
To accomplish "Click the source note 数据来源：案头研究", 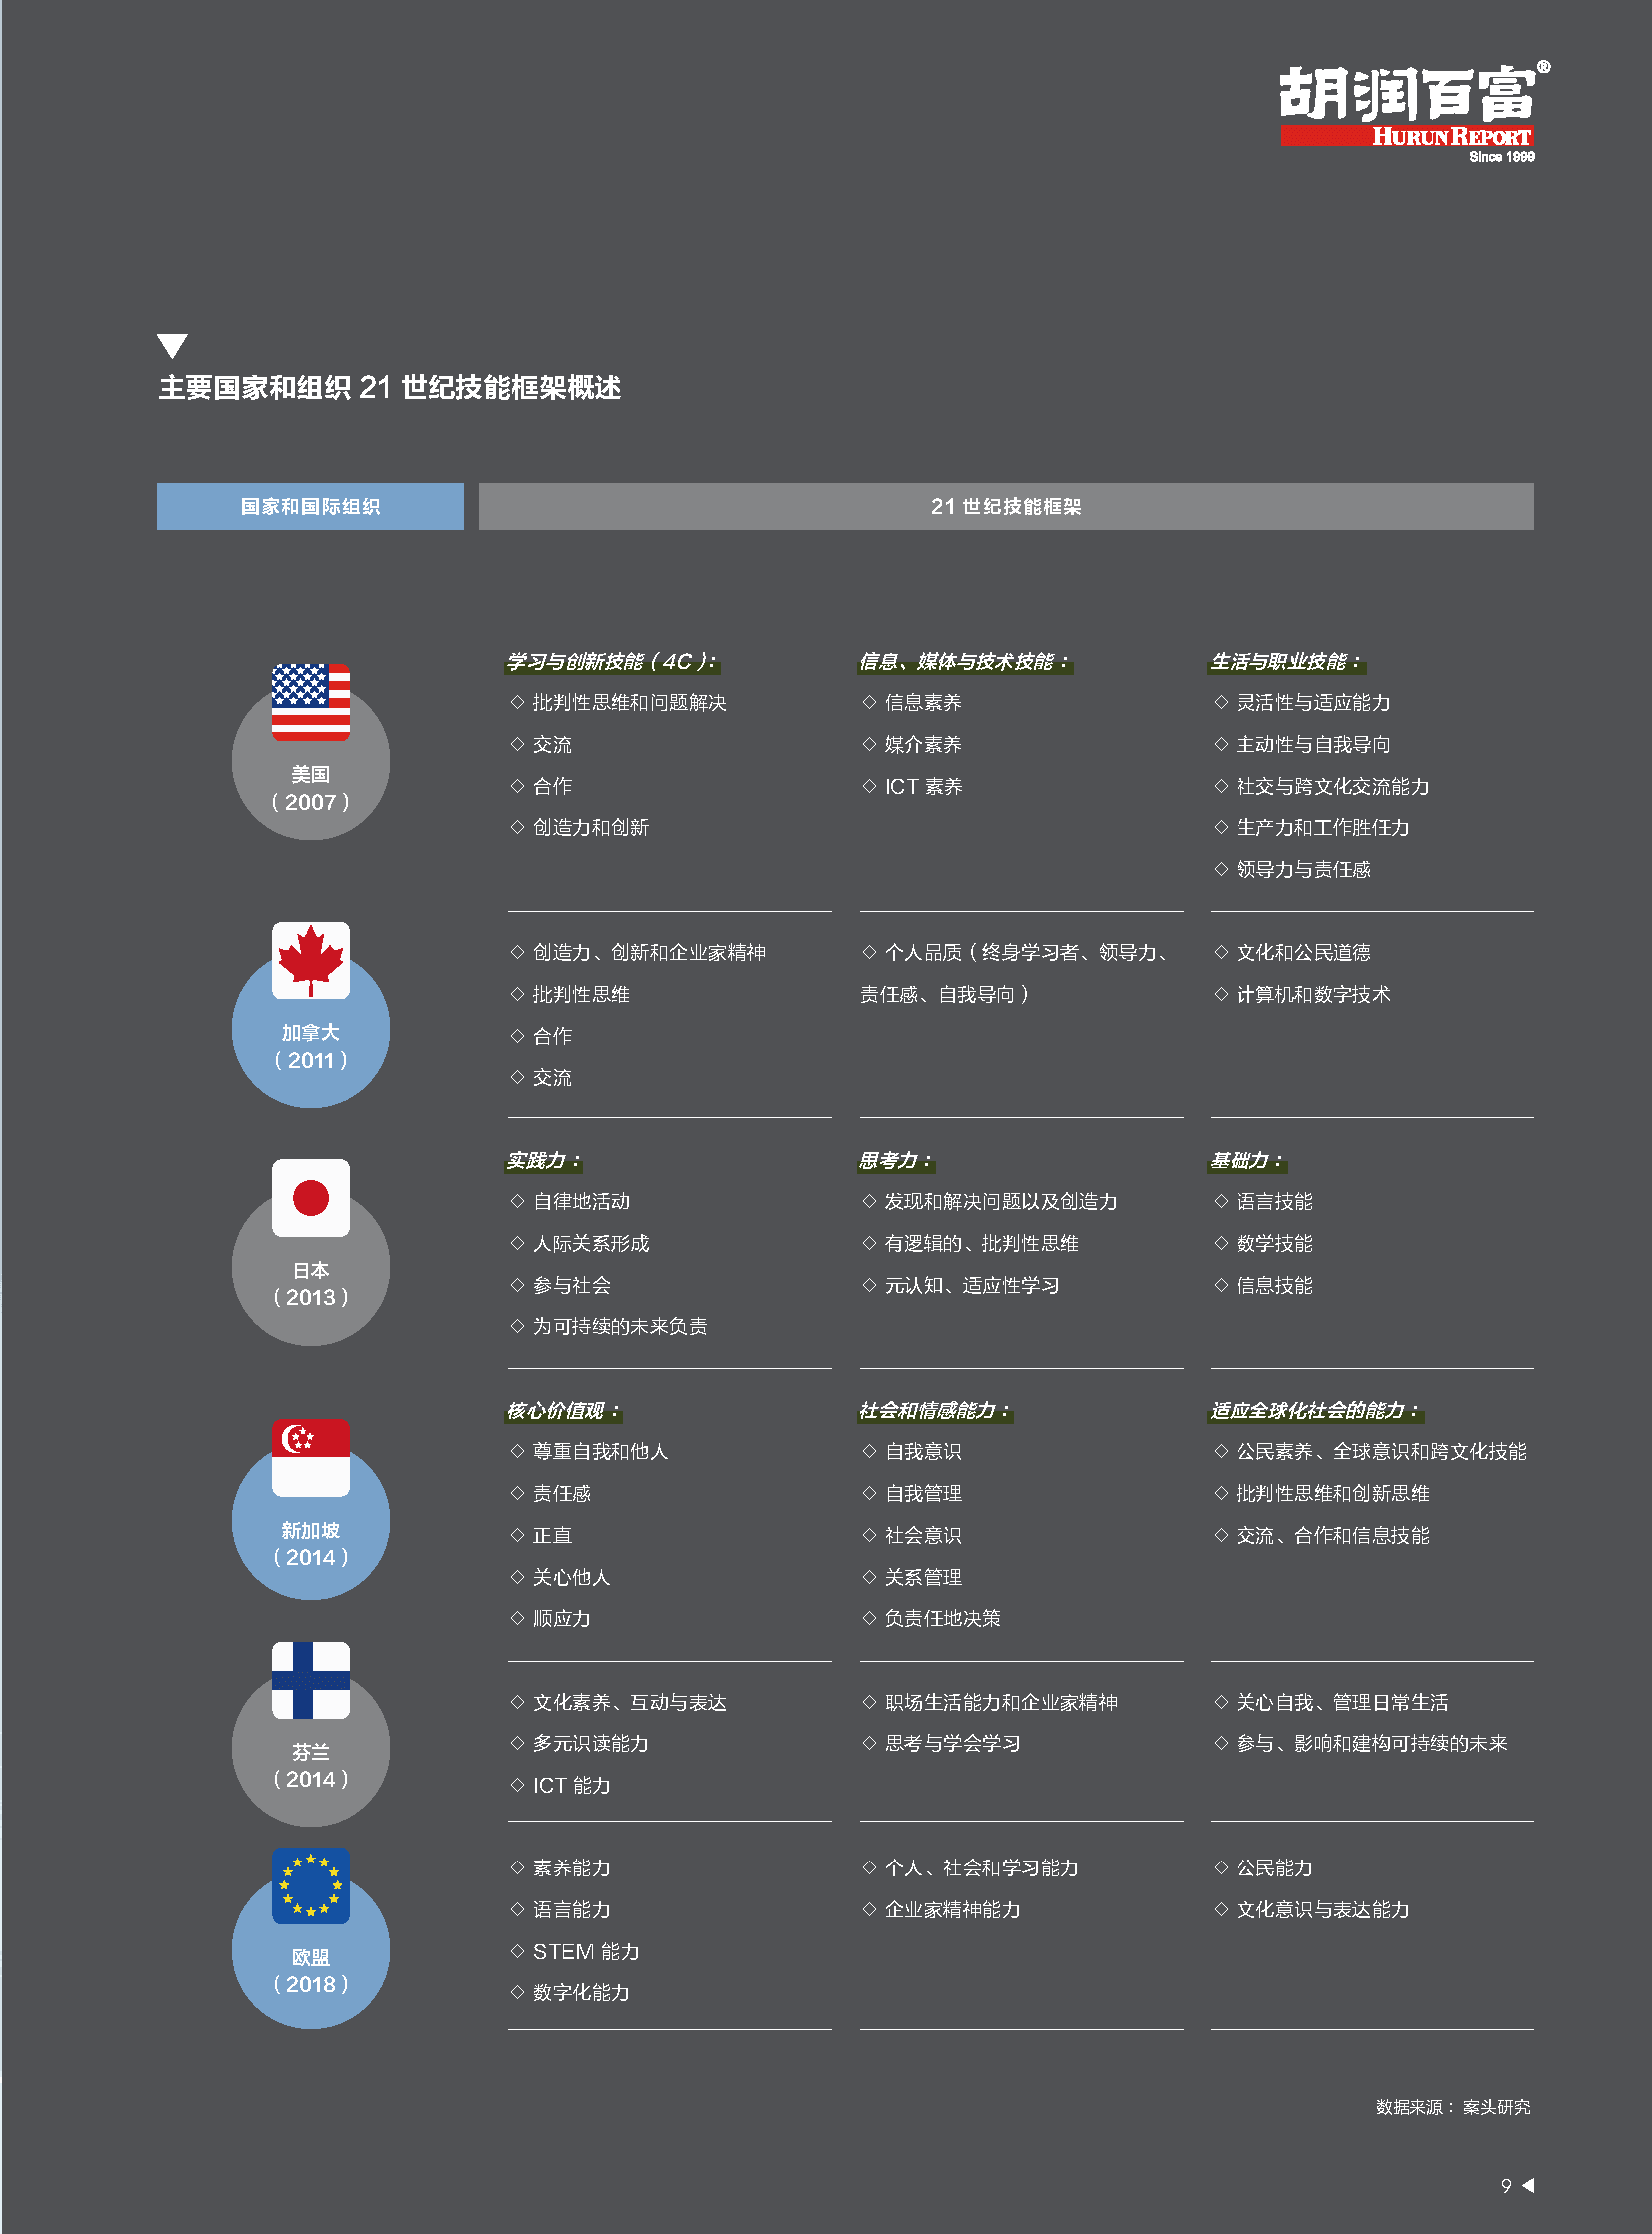I will 1453,2108.
